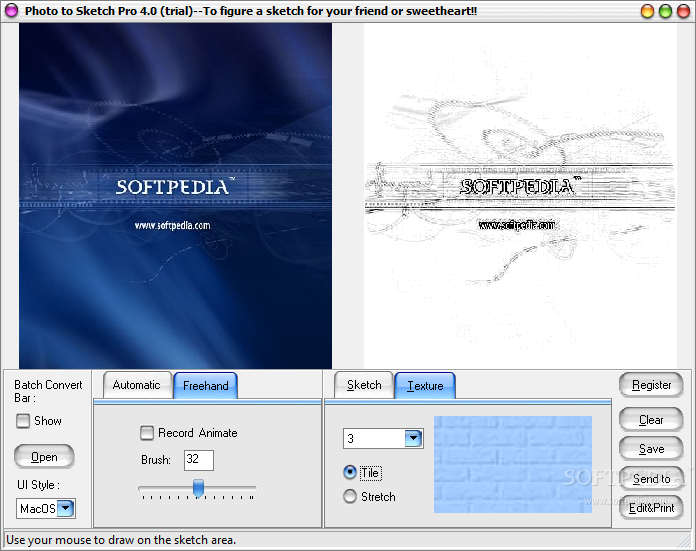Open Edit&Print
Image resolution: width=696 pixels, height=551 pixels.
click(651, 507)
